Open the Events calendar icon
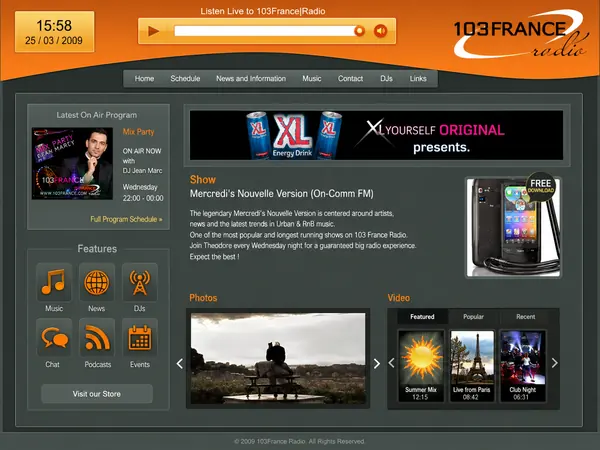This screenshot has width=600, height=450. (x=140, y=338)
